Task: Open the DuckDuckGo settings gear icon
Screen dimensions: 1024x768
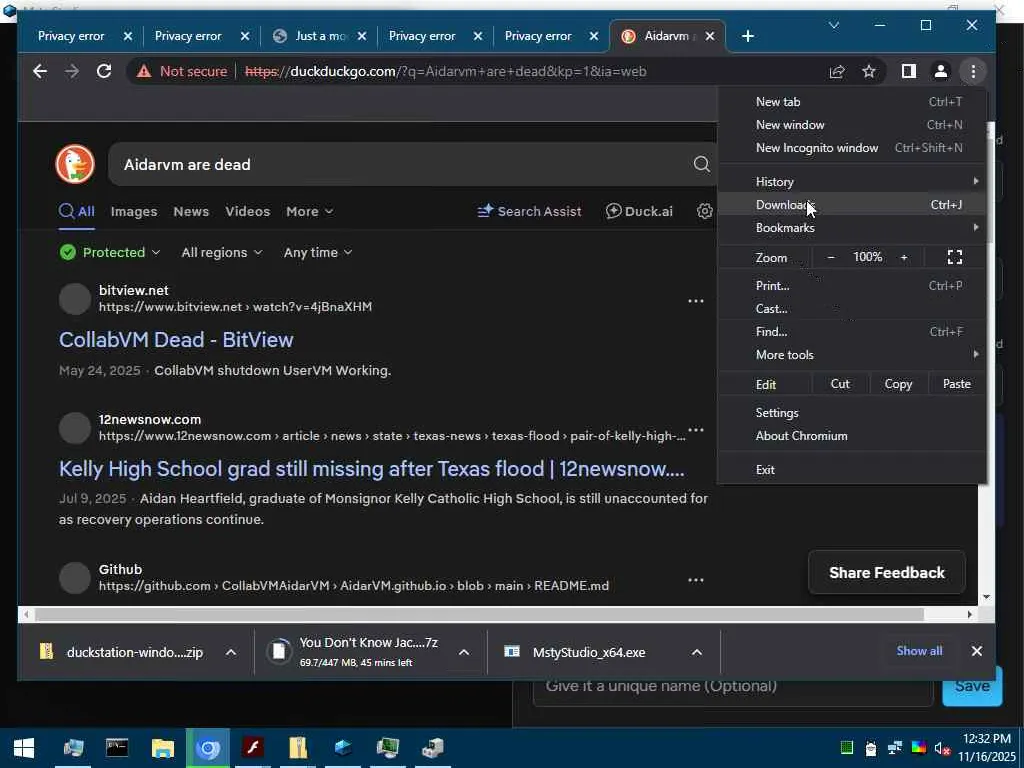Action: pyautogui.click(x=705, y=211)
